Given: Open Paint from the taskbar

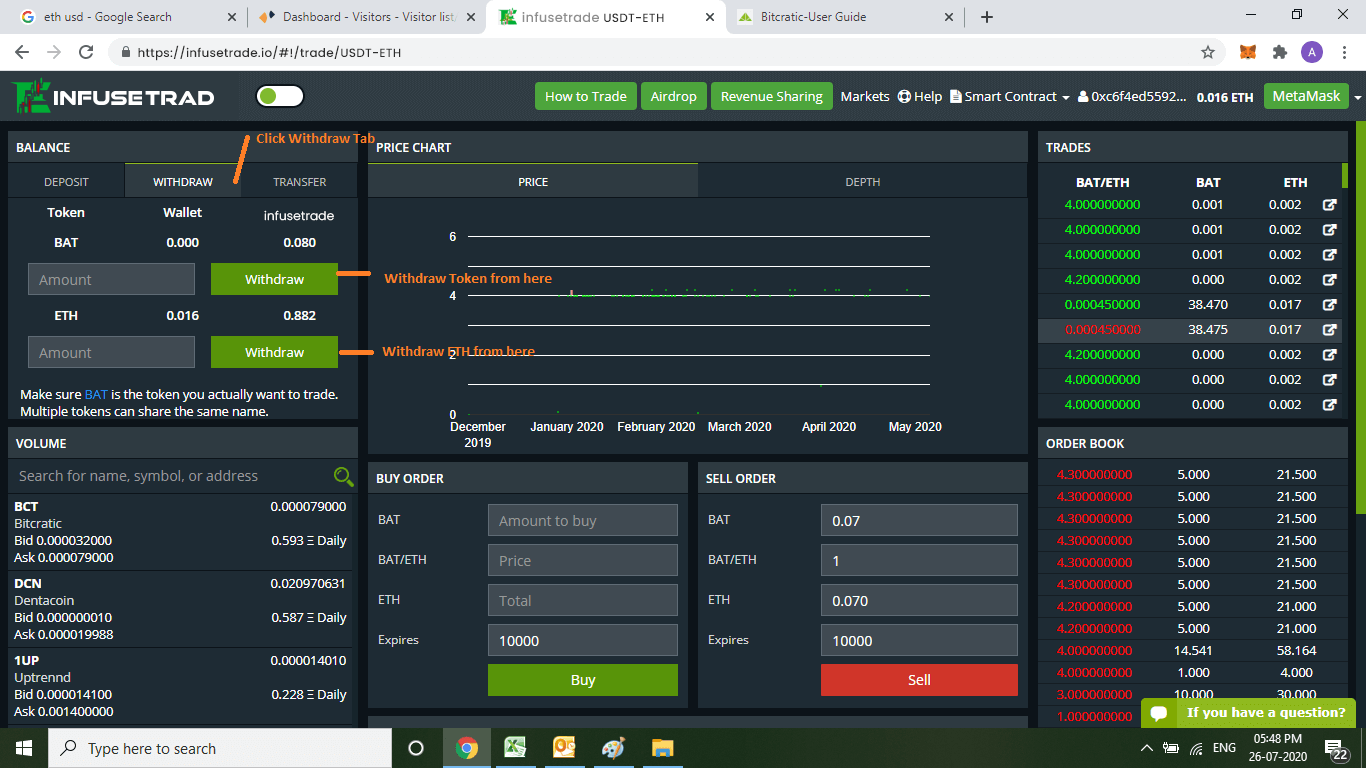Looking at the screenshot, I should click(613, 748).
